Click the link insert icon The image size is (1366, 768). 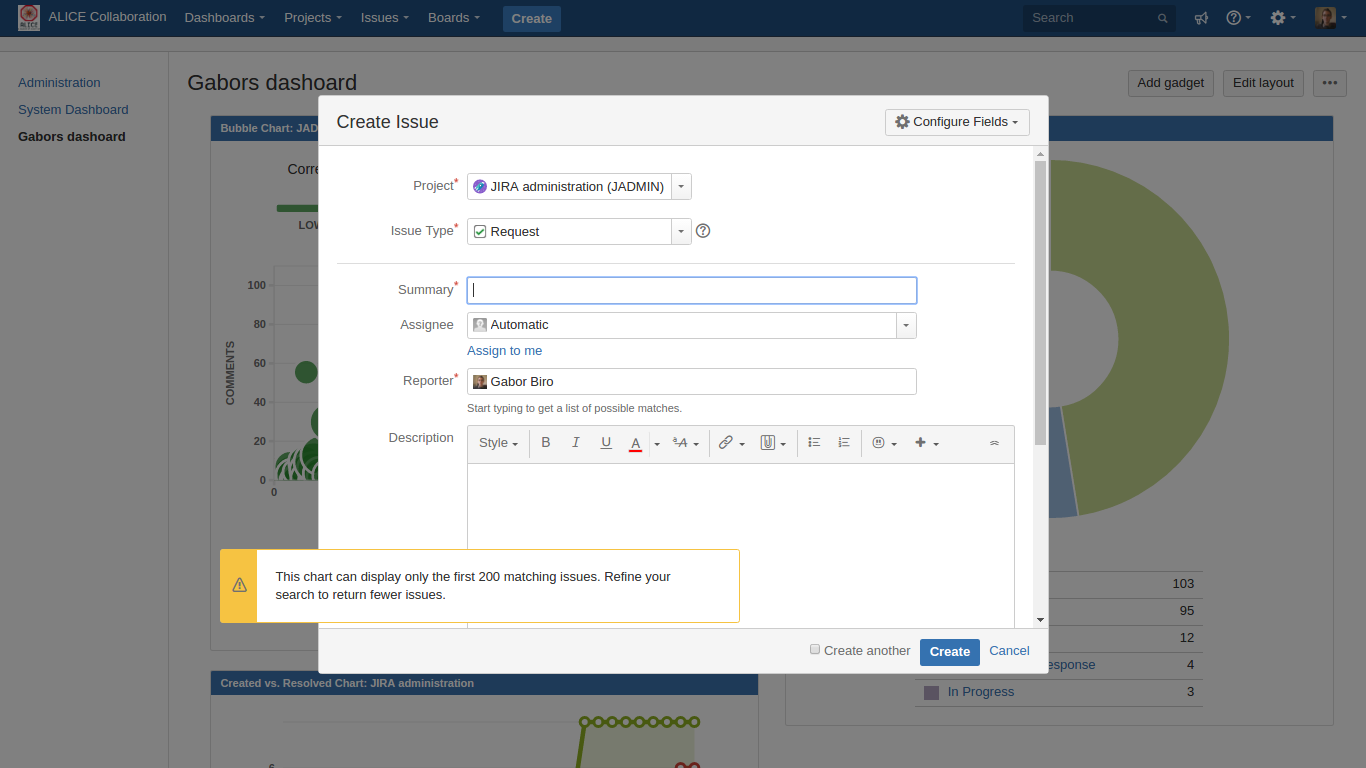[726, 443]
